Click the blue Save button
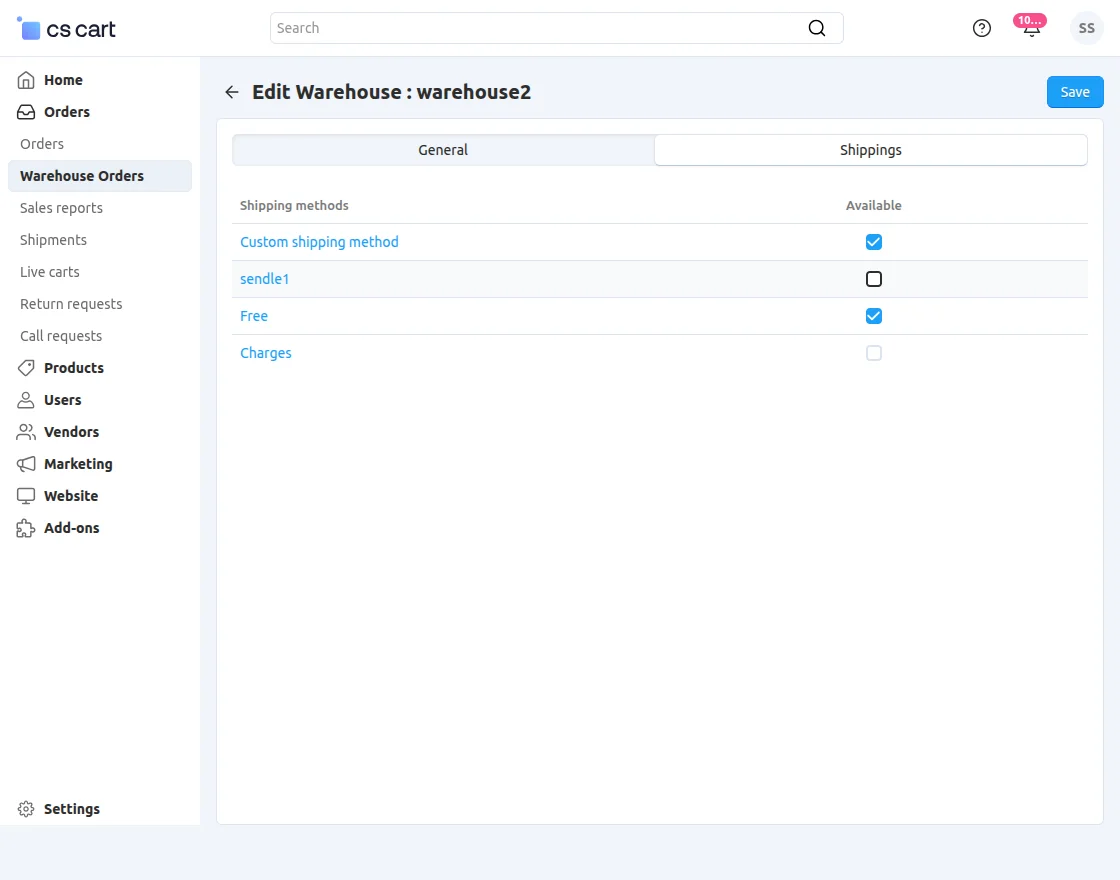This screenshot has height=880, width=1120. tap(1075, 92)
